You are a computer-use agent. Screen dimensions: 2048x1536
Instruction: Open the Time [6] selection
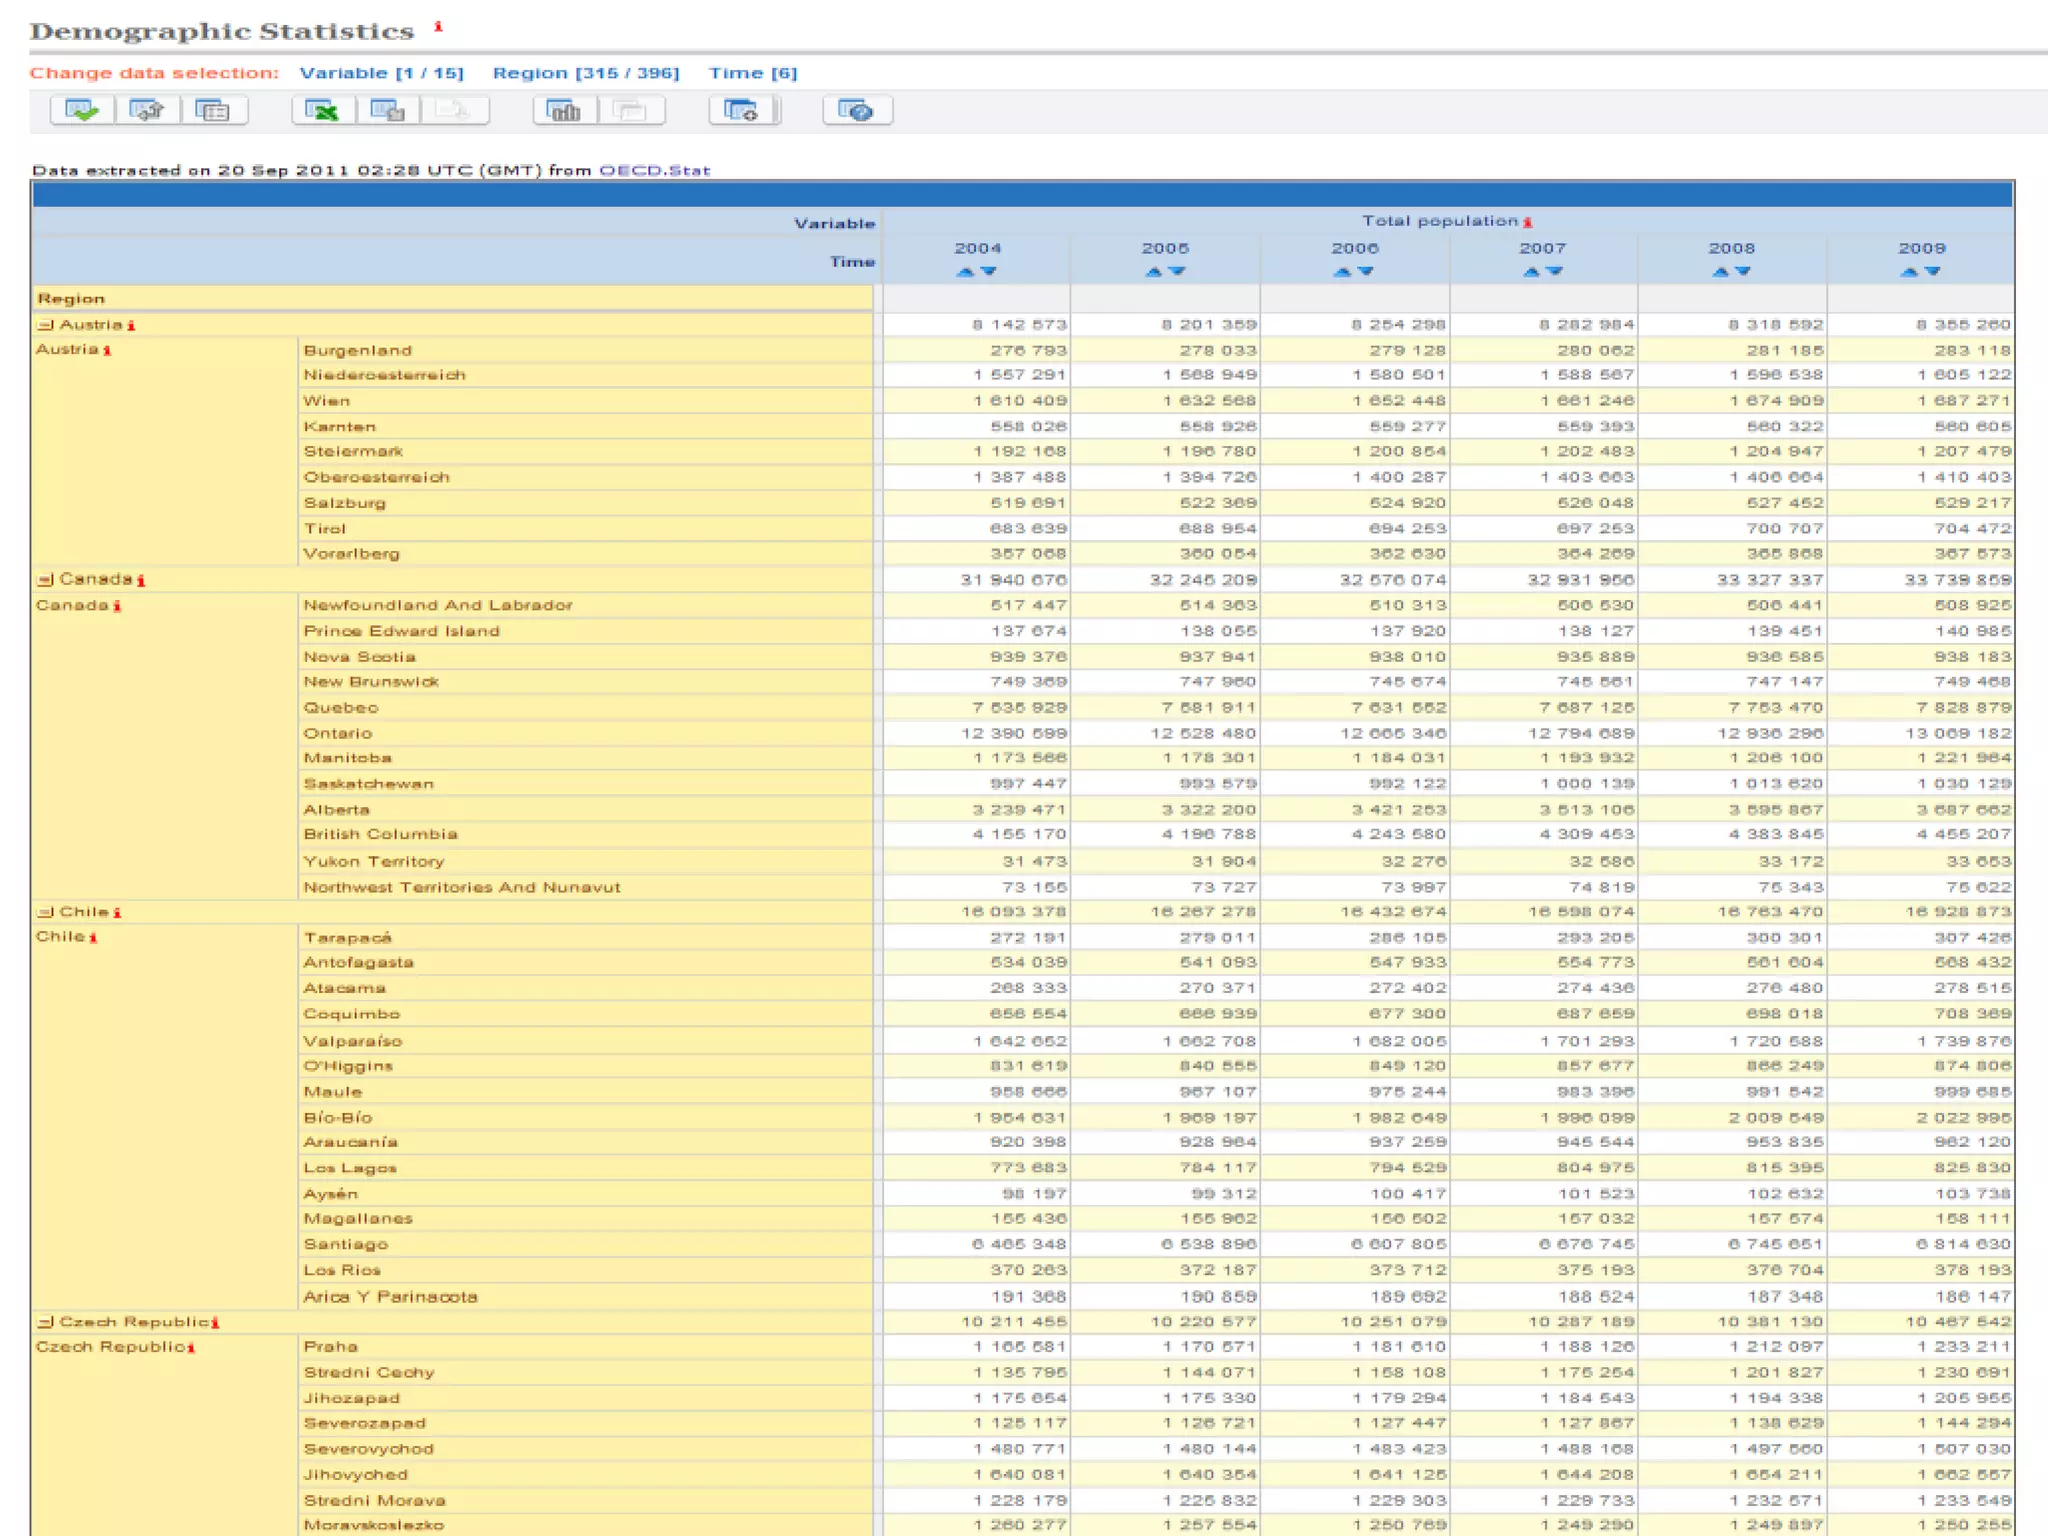(752, 73)
